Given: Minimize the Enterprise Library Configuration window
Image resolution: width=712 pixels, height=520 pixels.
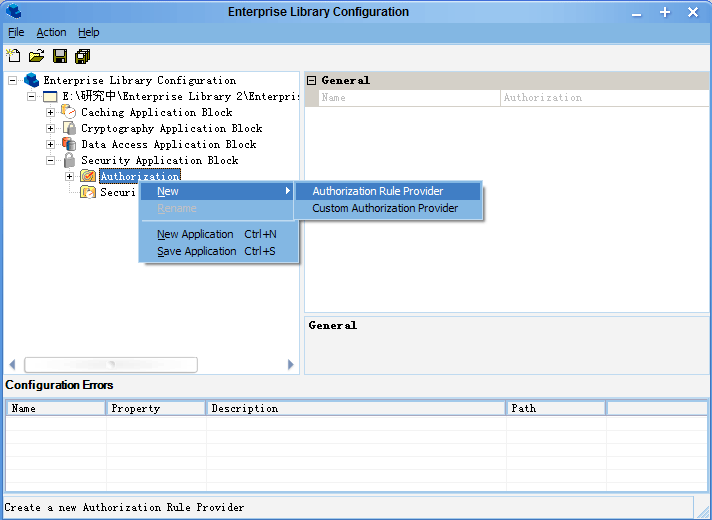Looking at the screenshot, I should click(637, 13).
